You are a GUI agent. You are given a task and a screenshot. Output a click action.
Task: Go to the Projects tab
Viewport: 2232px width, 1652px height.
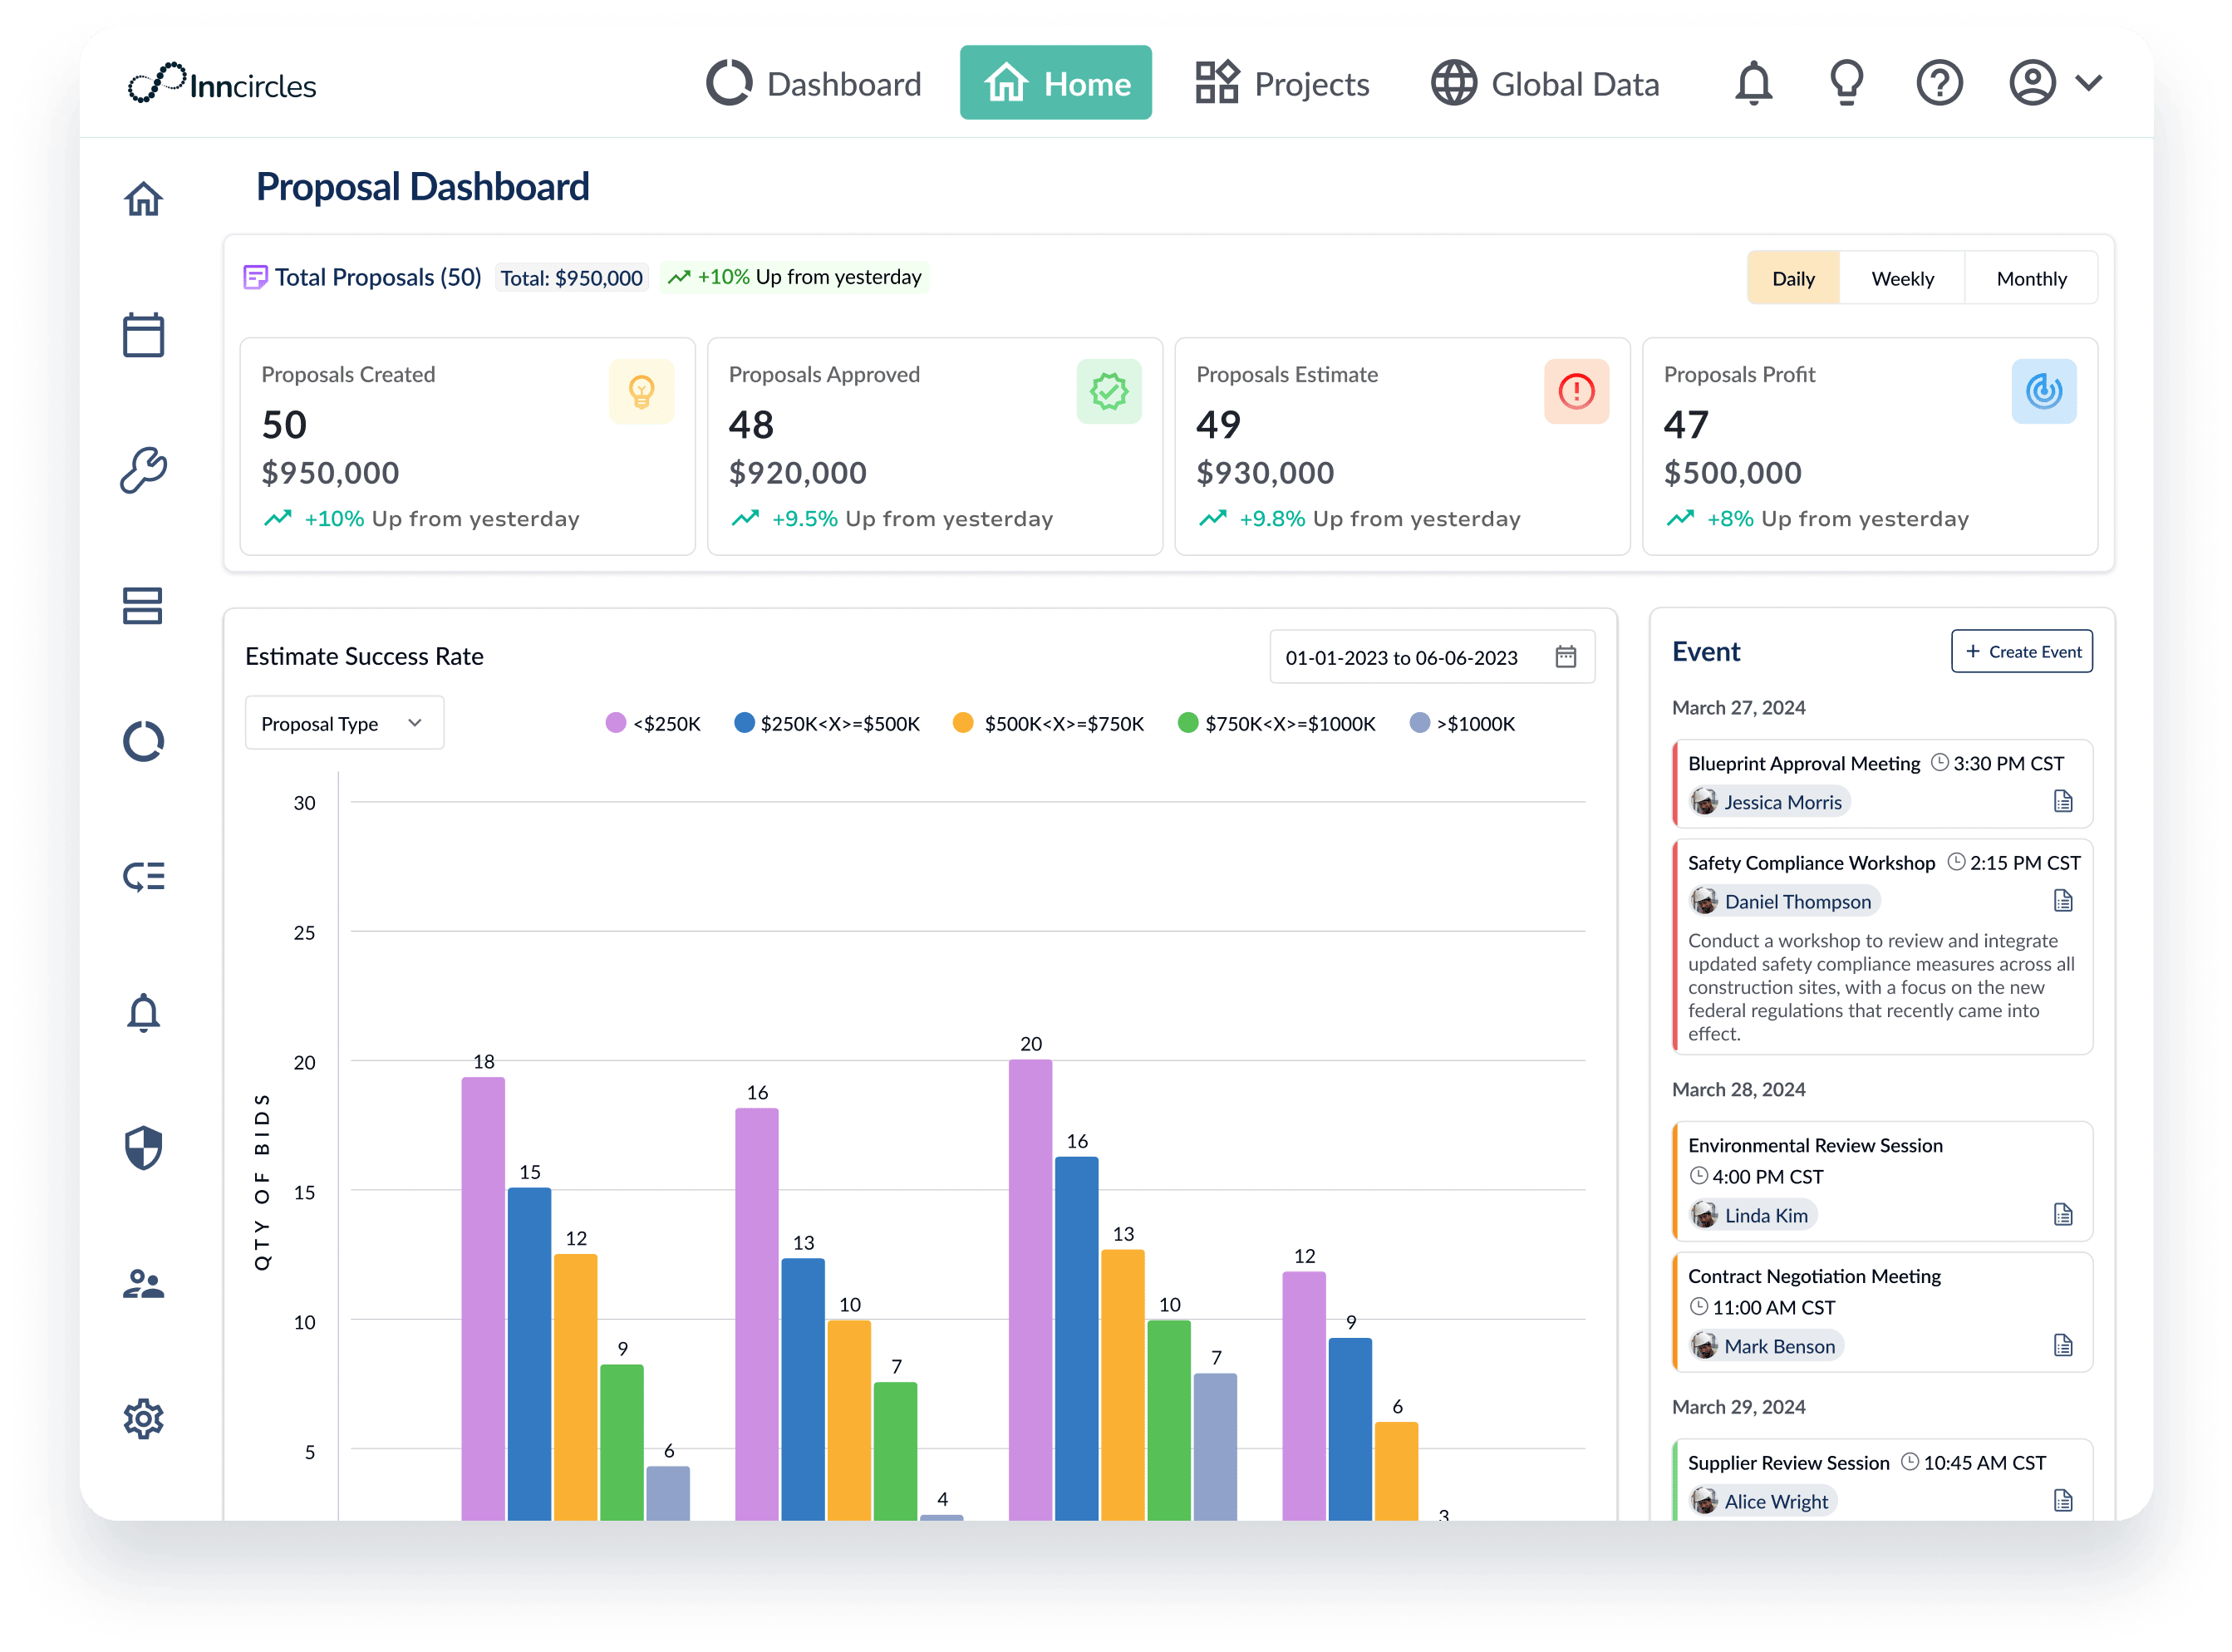1283,84
